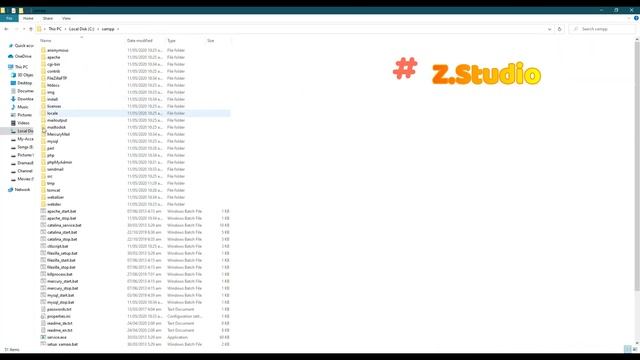
Task: Open the Share ribbon tab
Action: pos(48,18)
